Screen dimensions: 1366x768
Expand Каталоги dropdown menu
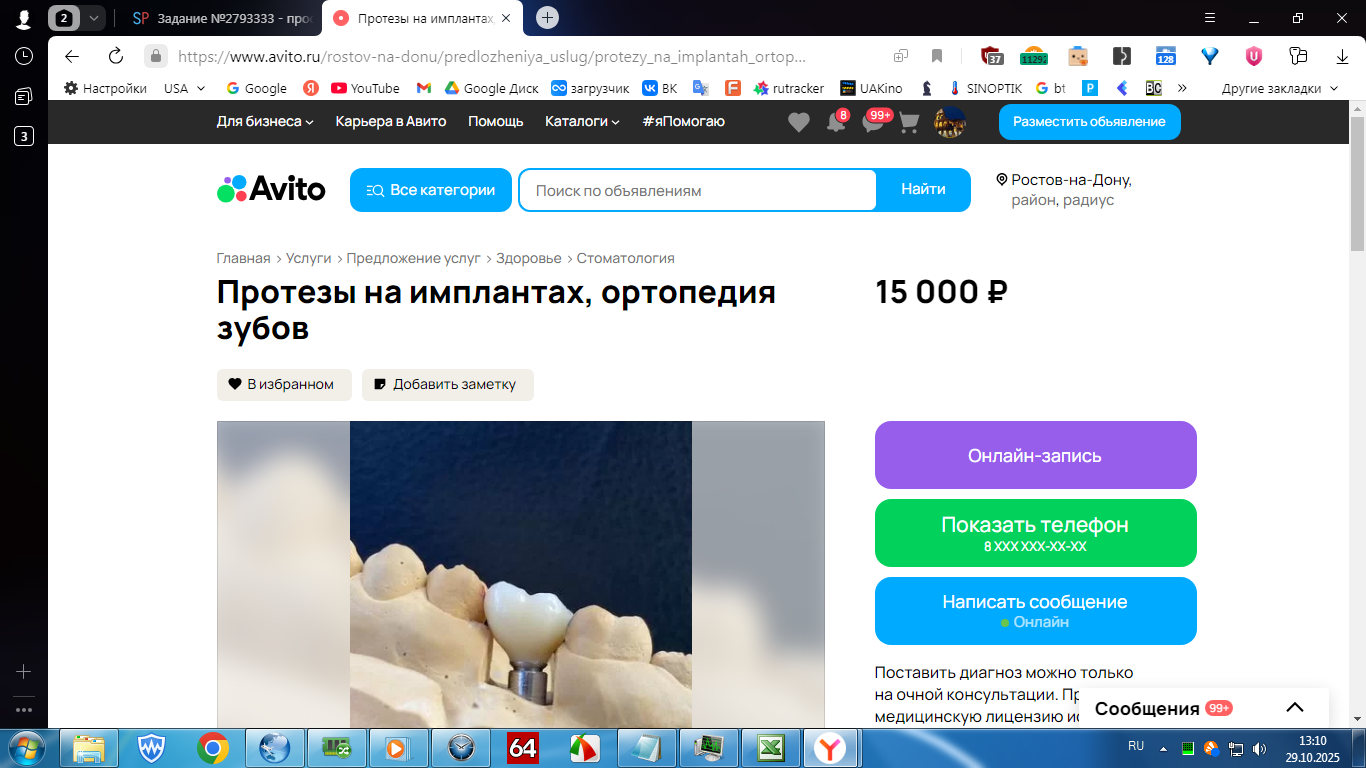(x=582, y=122)
